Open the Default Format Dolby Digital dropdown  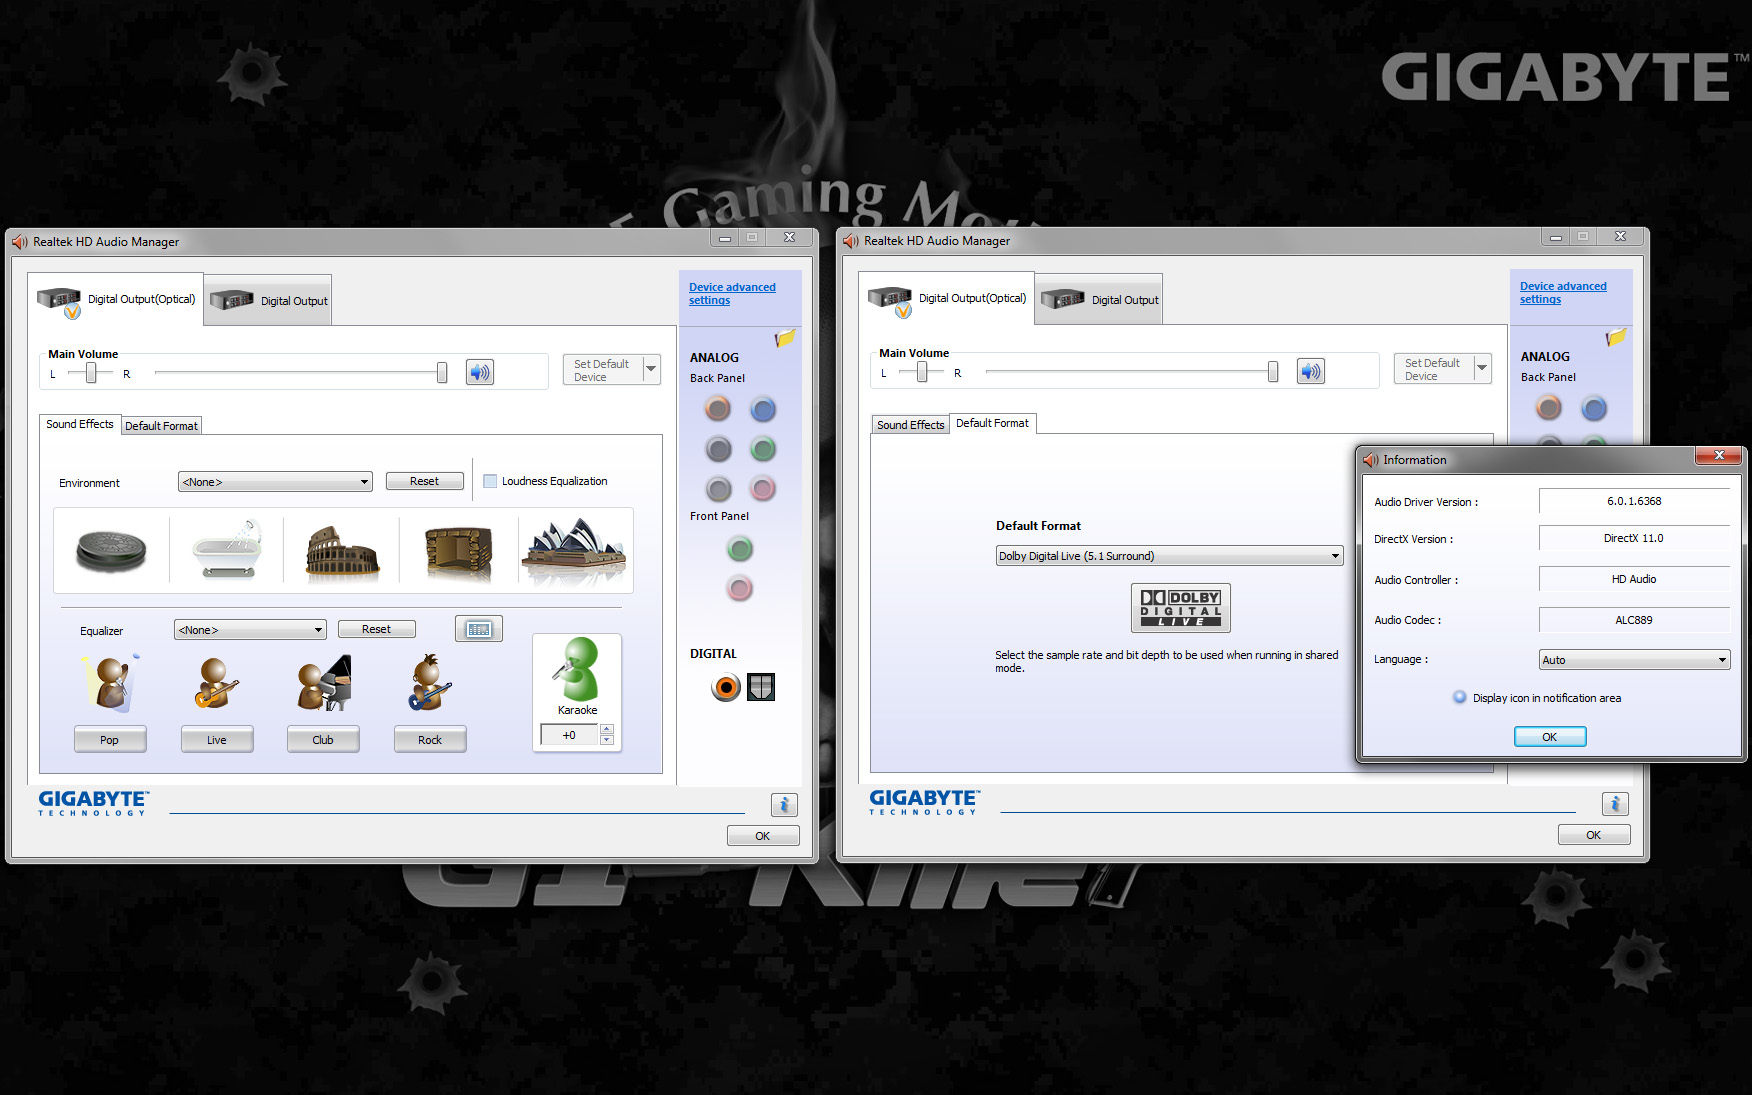[1169, 556]
